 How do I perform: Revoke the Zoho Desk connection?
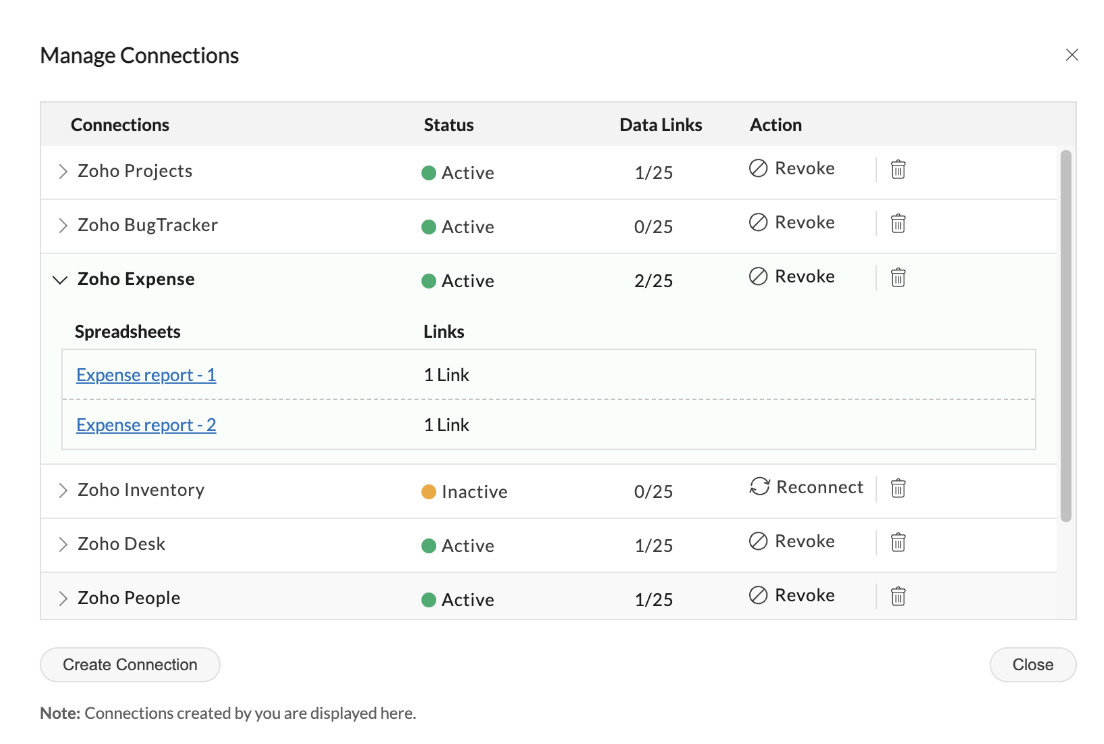point(792,542)
